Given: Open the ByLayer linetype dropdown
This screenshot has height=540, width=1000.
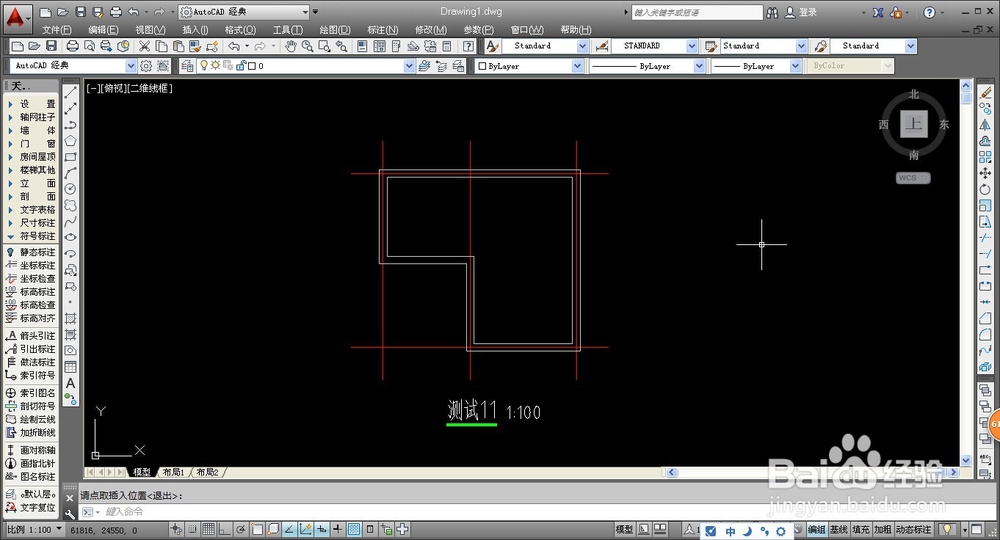Looking at the screenshot, I should tap(699, 66).
